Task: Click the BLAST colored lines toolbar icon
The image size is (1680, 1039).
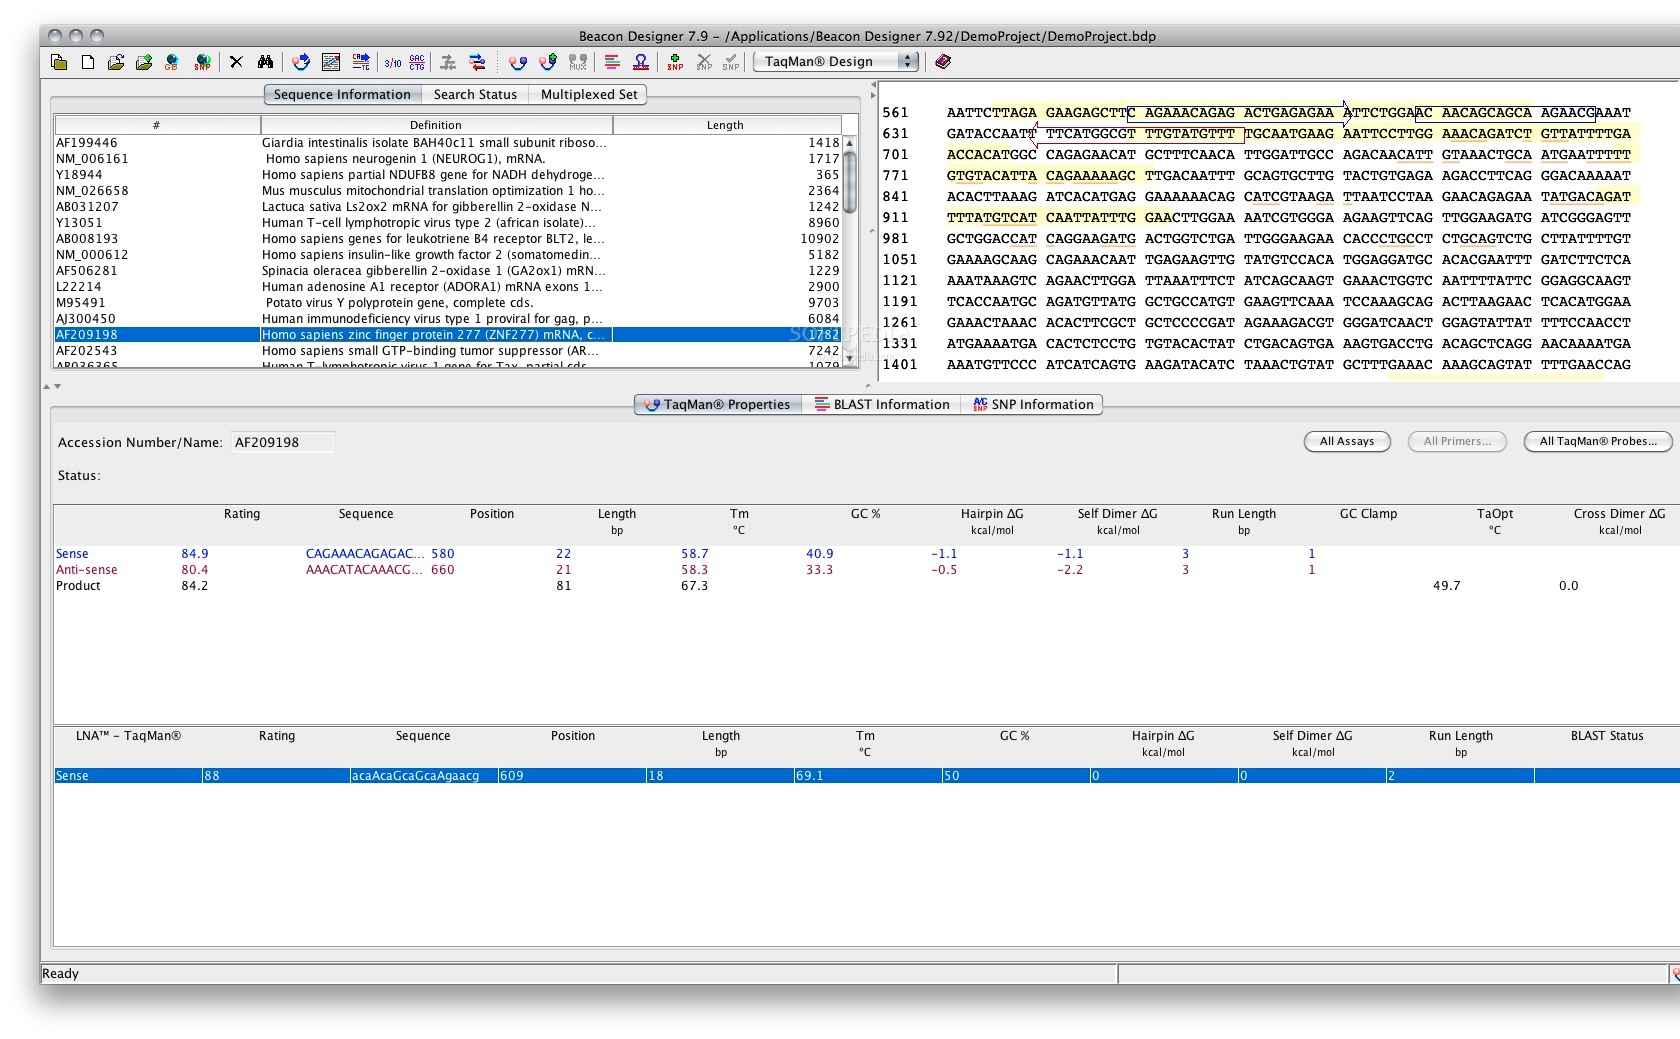Action: click(612, 62)
